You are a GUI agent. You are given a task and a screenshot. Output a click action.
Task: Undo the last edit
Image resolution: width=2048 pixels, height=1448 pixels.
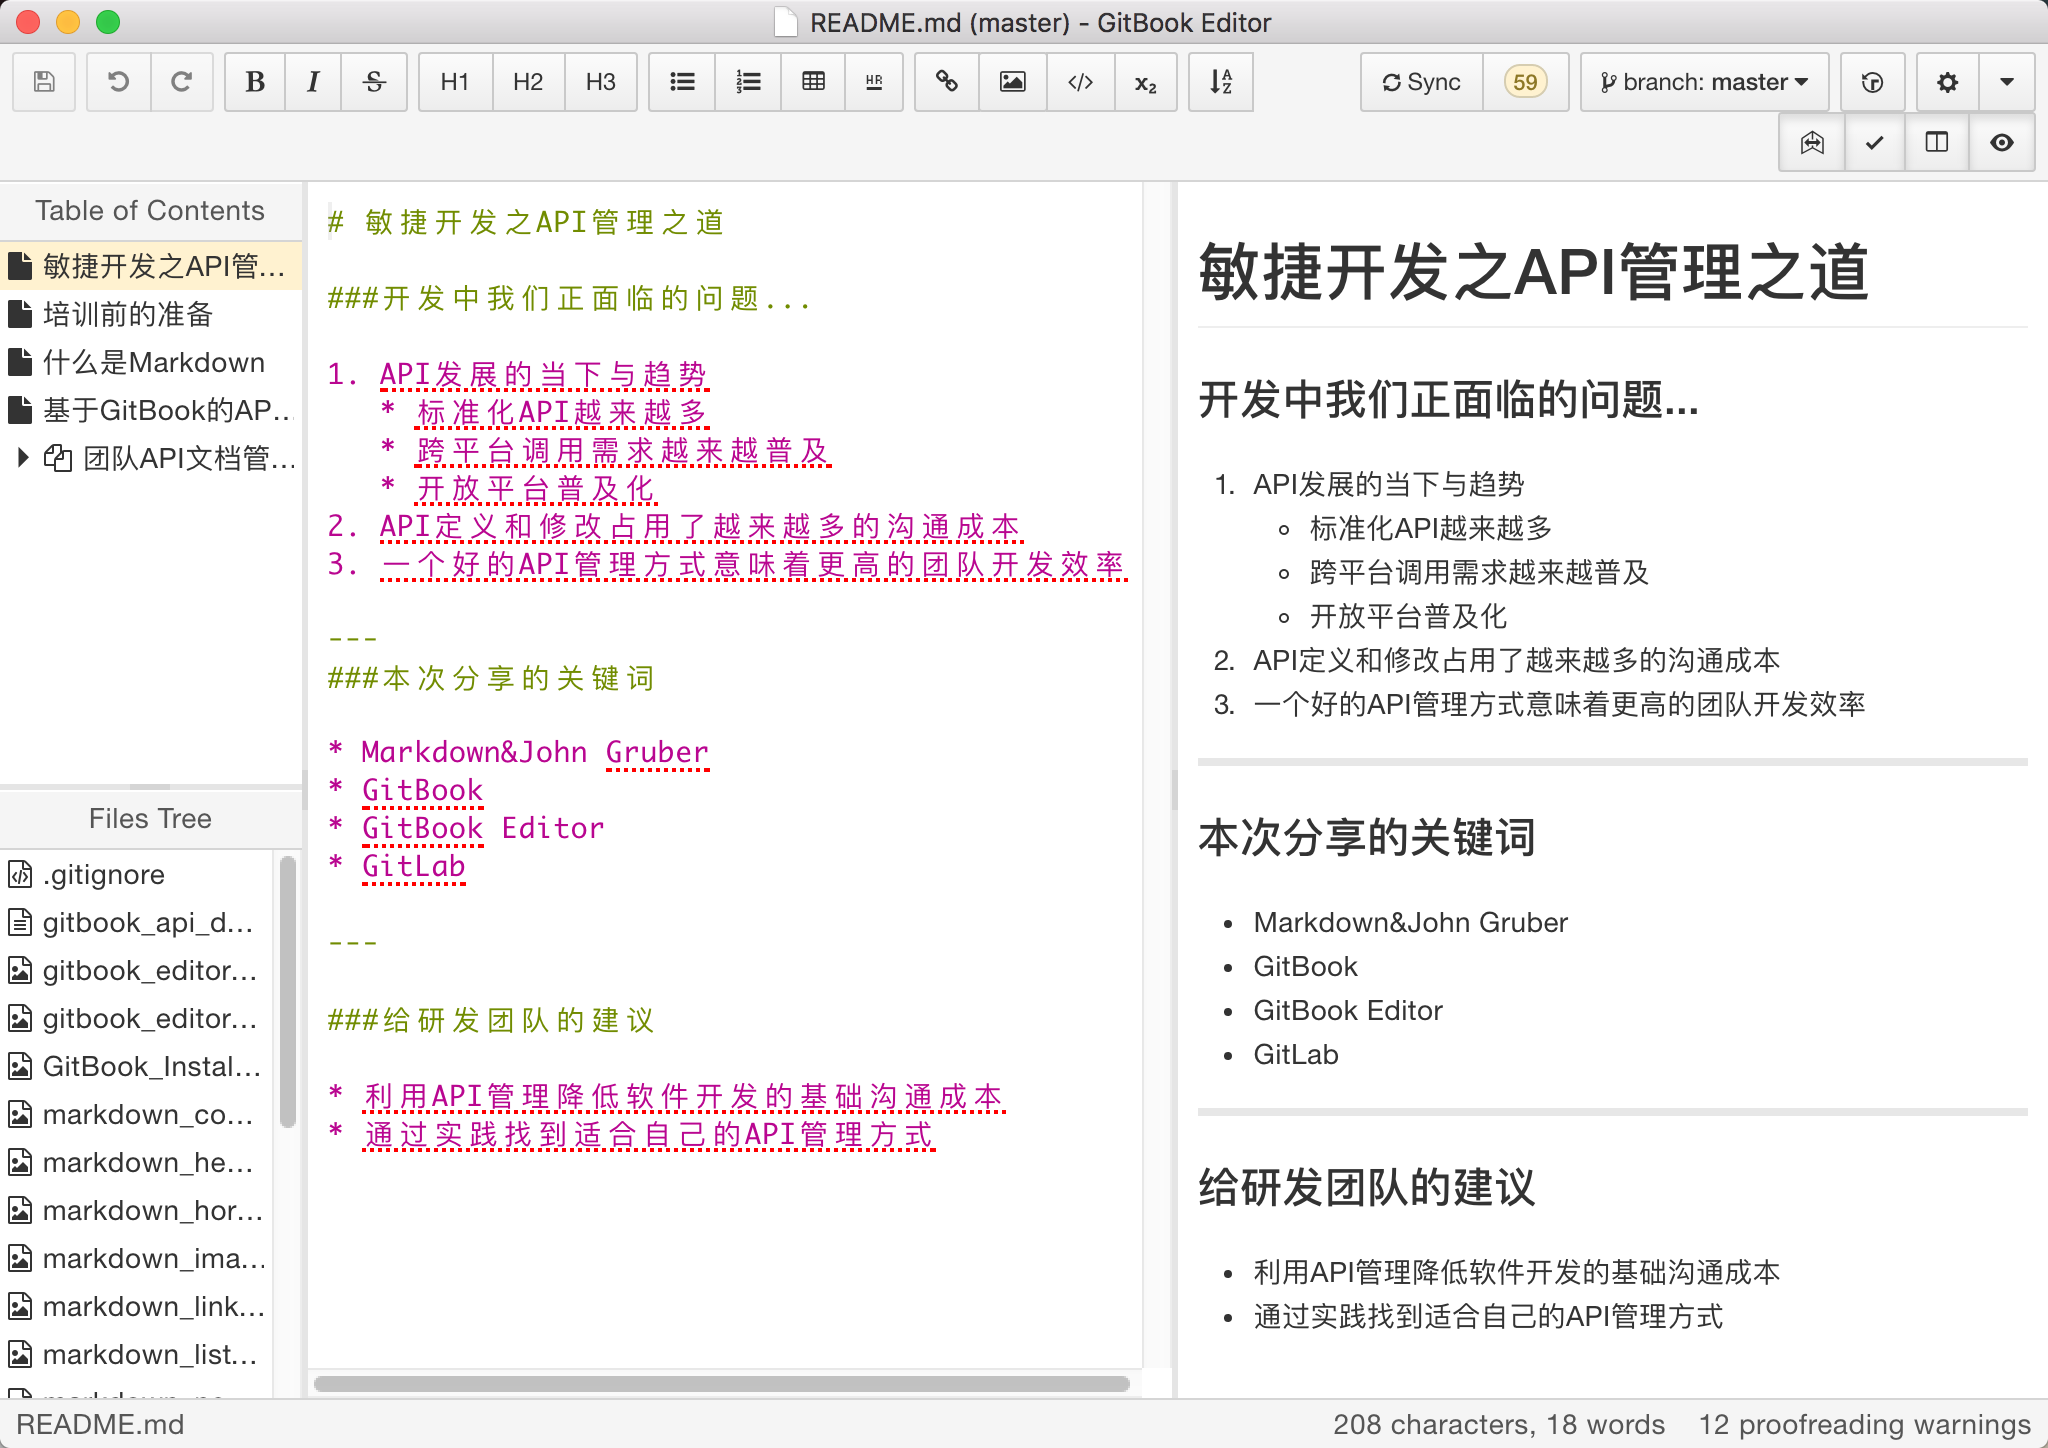(x=119, y=82)
